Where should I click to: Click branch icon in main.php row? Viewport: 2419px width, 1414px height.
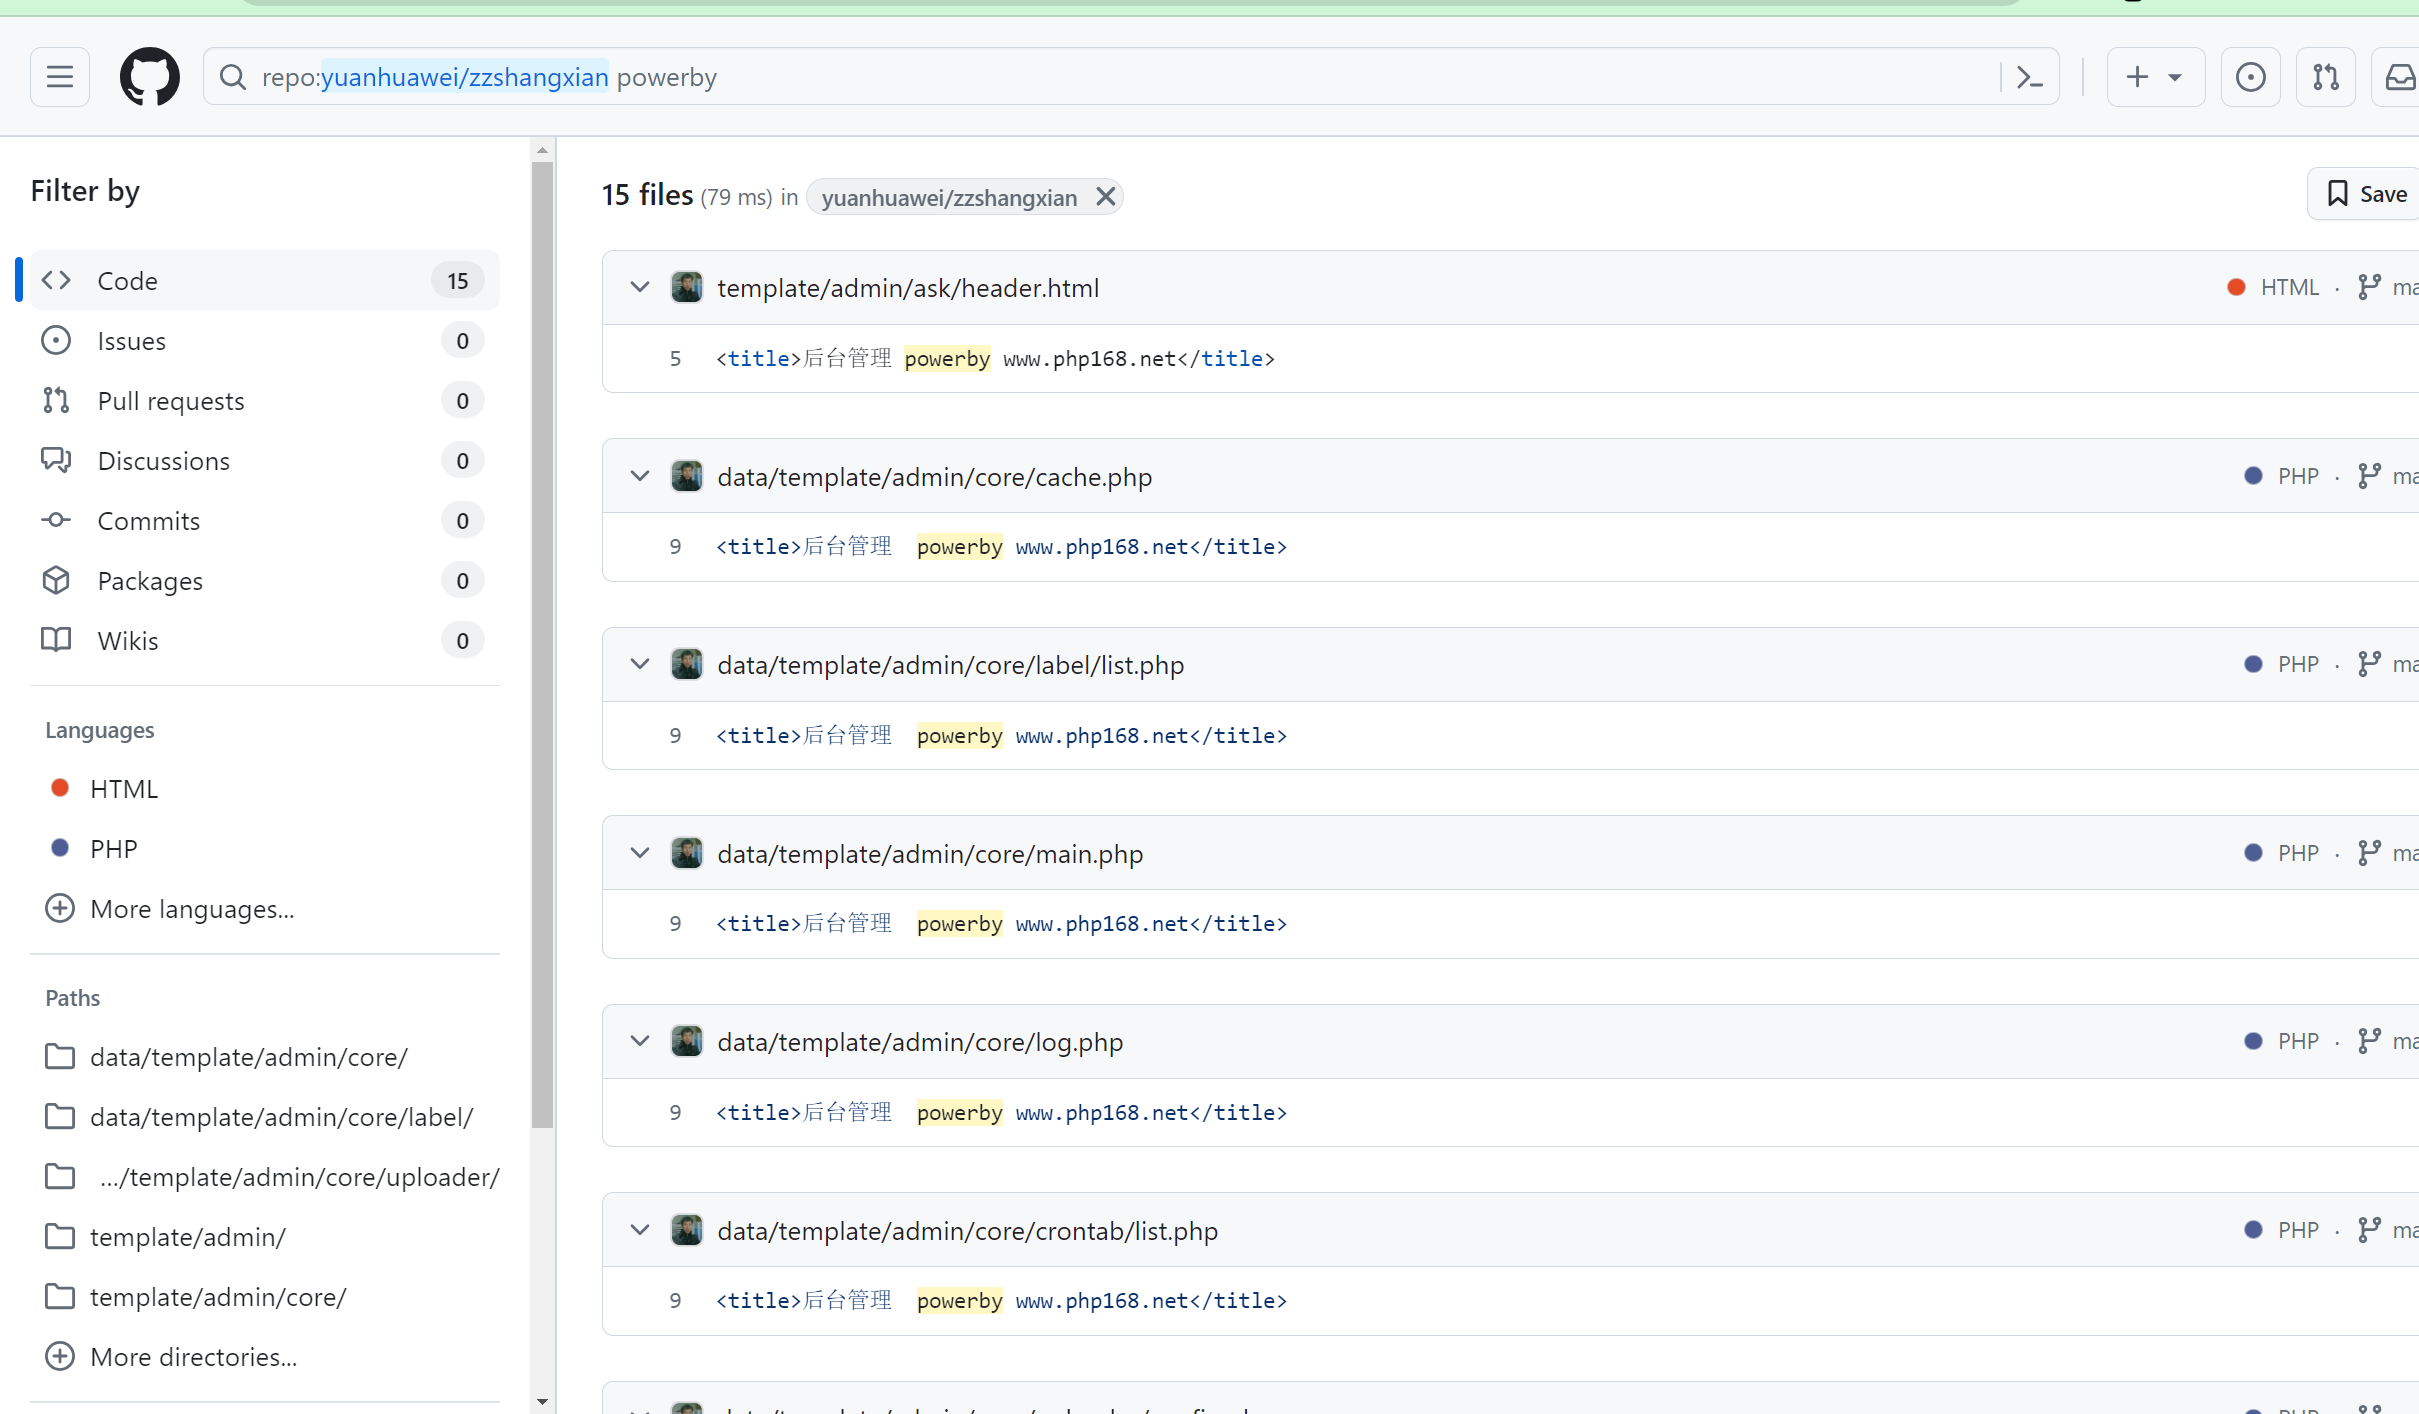point(2369,853)
